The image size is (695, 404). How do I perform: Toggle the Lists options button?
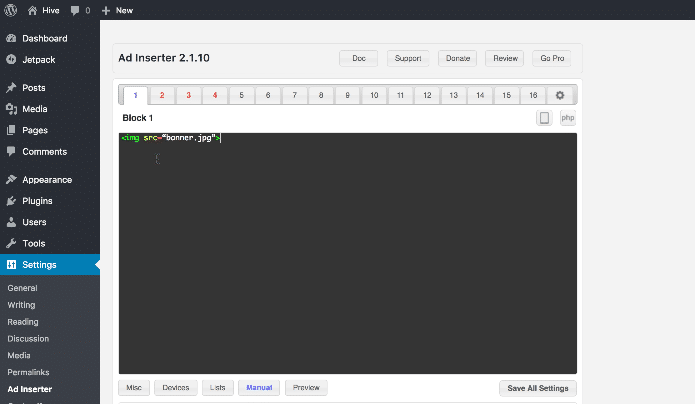click(x=218, y=388)
